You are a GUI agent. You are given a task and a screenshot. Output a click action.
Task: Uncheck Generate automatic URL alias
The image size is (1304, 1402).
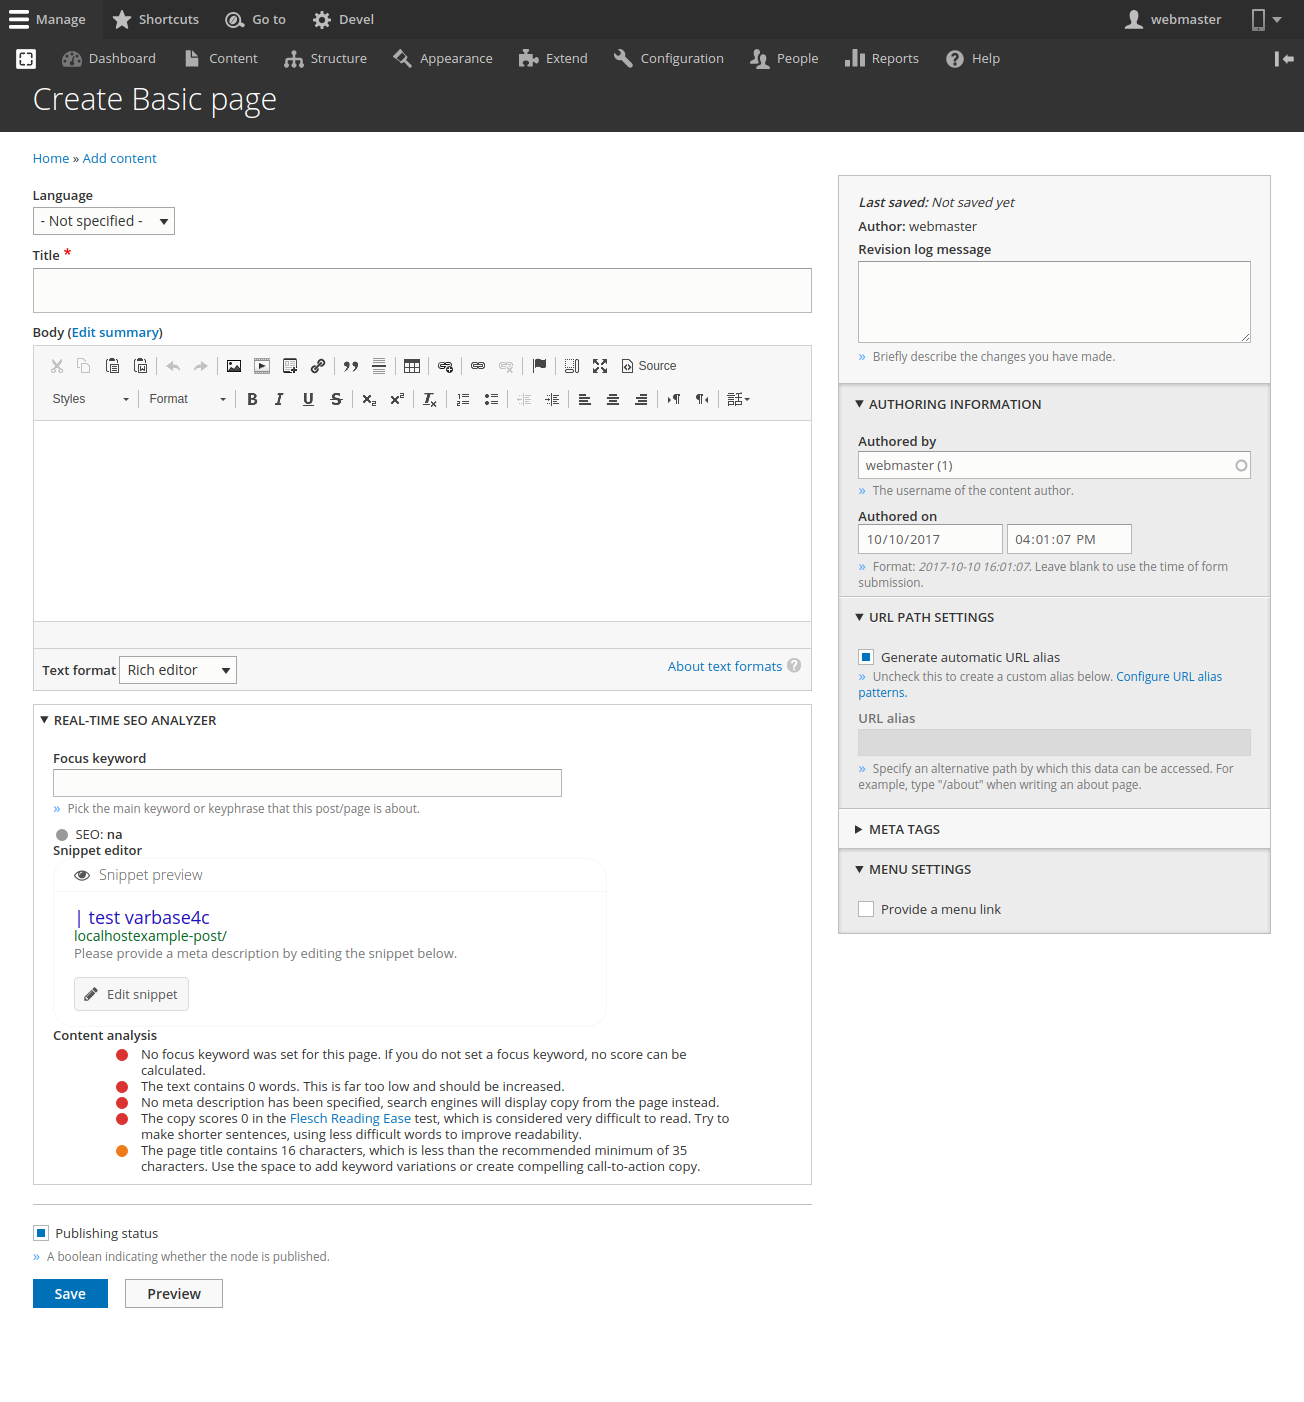pos(866,657)
